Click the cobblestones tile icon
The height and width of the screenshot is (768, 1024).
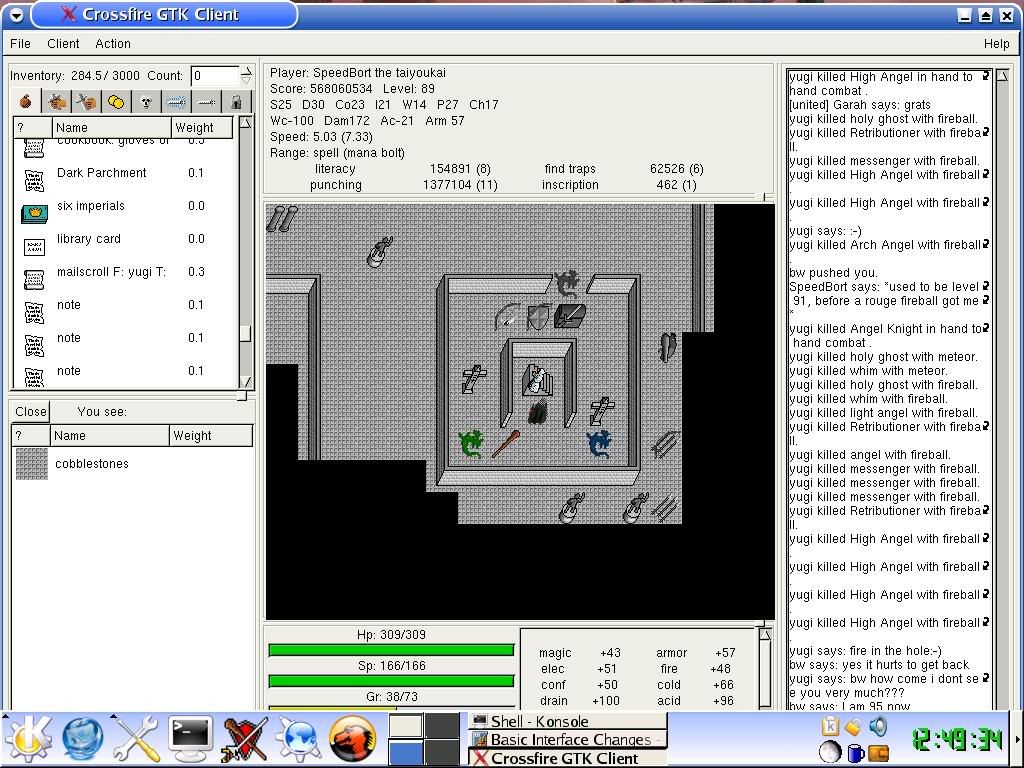point(32,464)
